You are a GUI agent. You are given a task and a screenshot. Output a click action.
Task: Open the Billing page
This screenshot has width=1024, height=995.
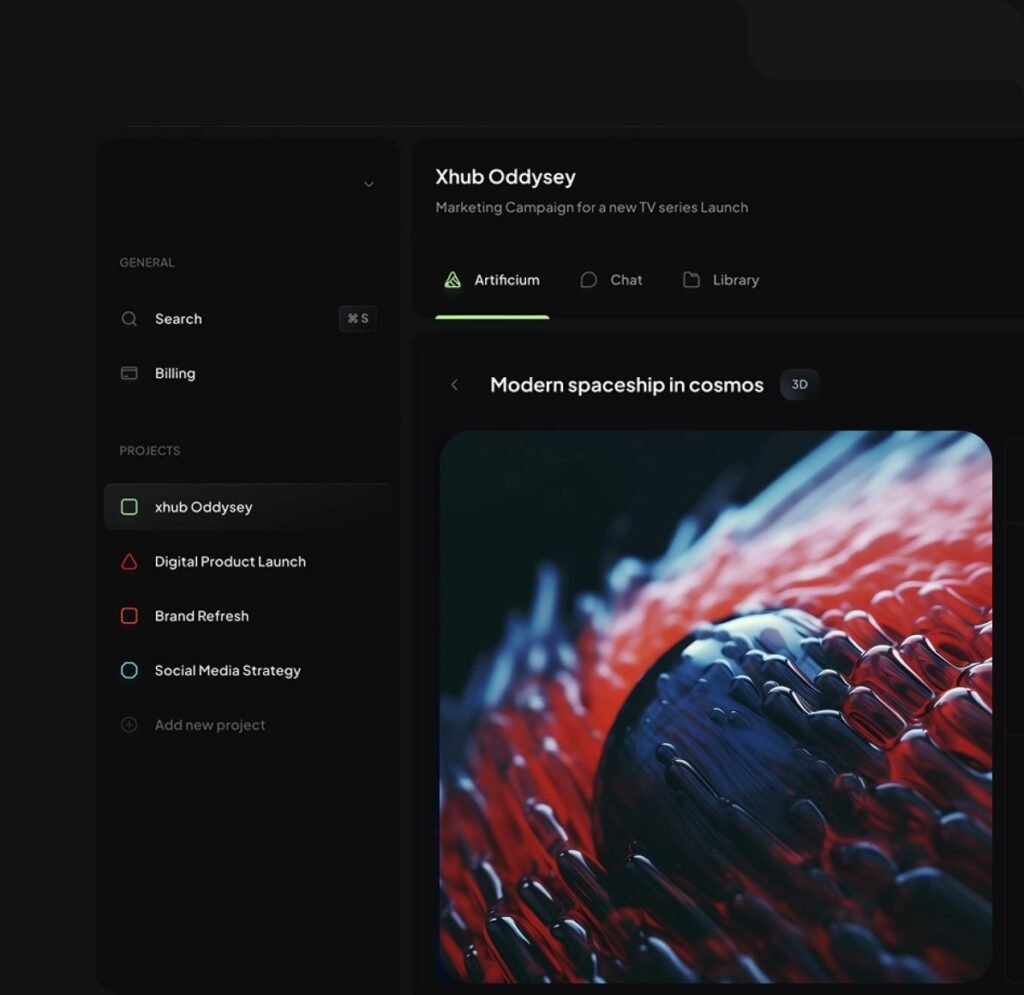tap(175, 373)
